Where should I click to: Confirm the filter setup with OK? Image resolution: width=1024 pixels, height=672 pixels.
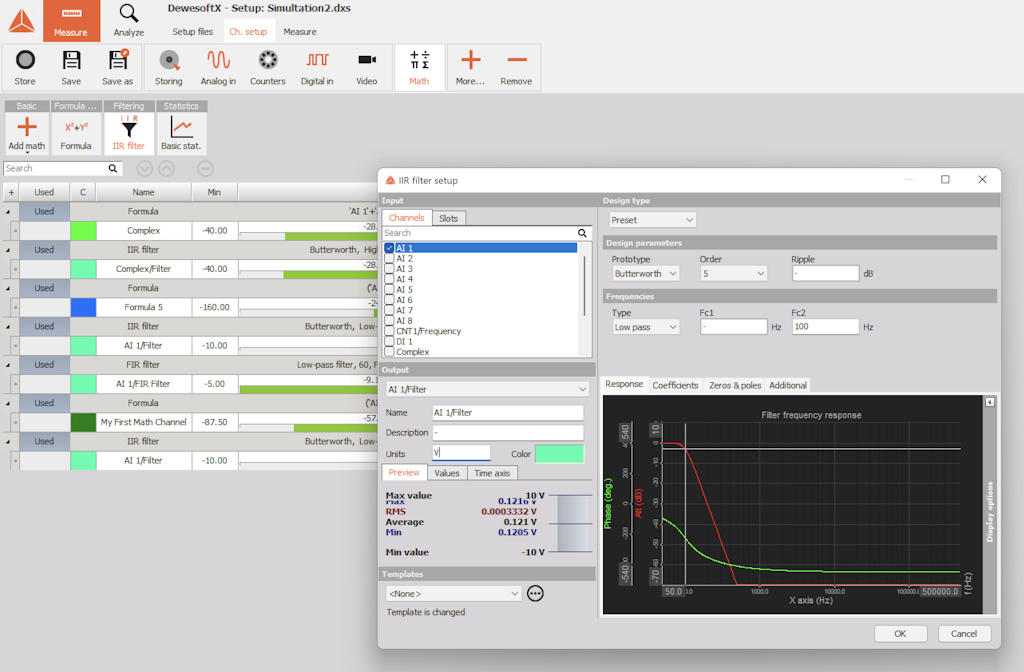tap(901, 633)
